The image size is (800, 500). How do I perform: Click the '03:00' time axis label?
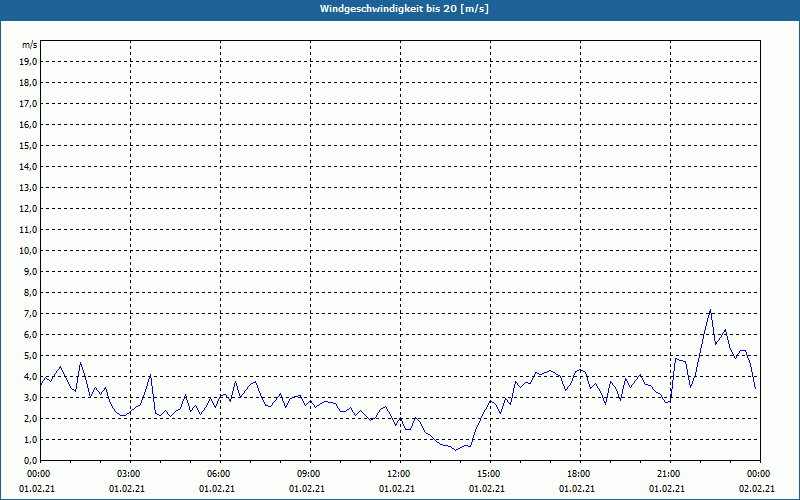click(x=131, y=474)
